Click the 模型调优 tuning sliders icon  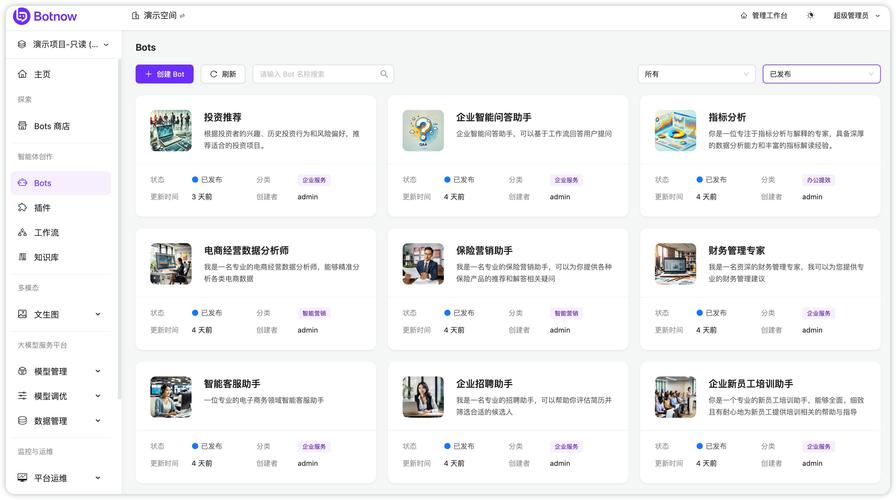[x=22, y=395]
